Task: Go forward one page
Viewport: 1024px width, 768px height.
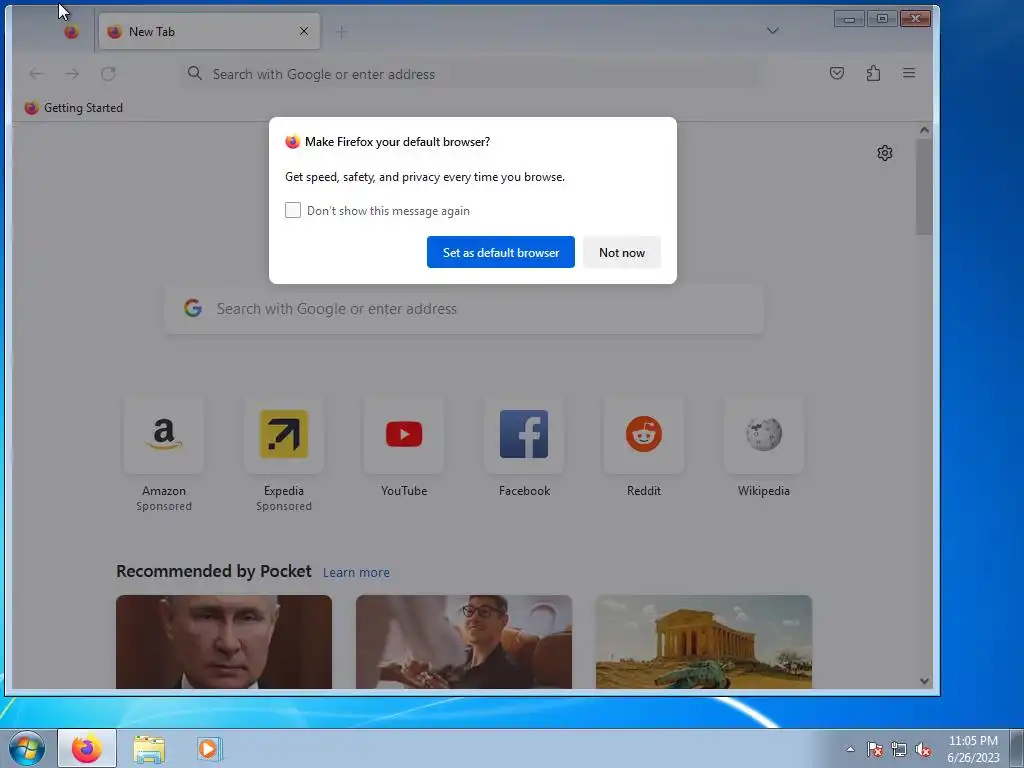Action: point(72,74)
